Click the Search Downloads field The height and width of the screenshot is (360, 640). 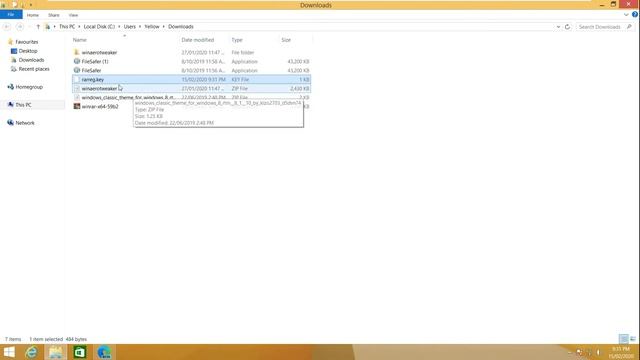point(600,27)
